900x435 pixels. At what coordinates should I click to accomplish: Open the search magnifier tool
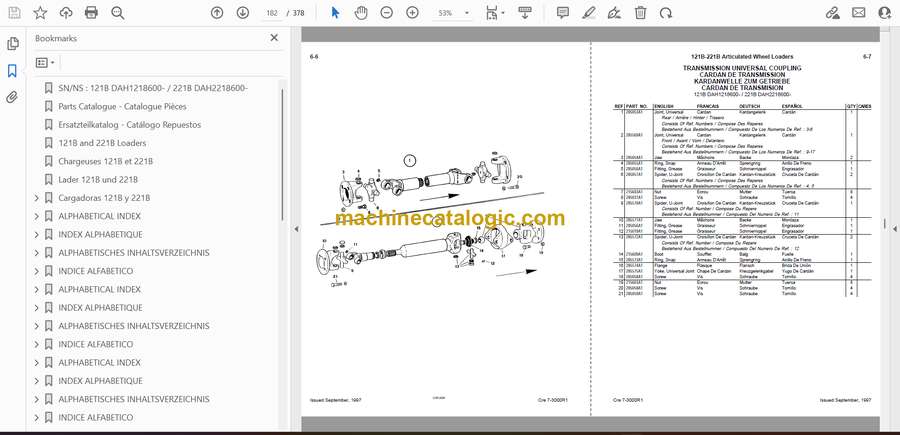(x=118, y=13)
